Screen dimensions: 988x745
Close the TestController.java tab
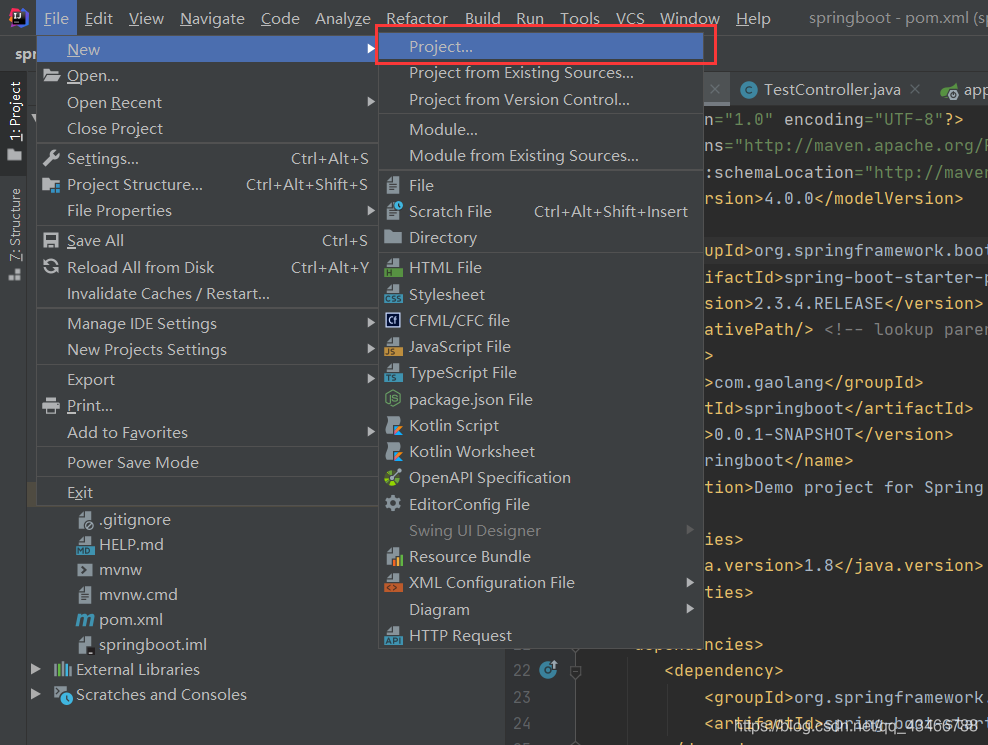(915, 90)
